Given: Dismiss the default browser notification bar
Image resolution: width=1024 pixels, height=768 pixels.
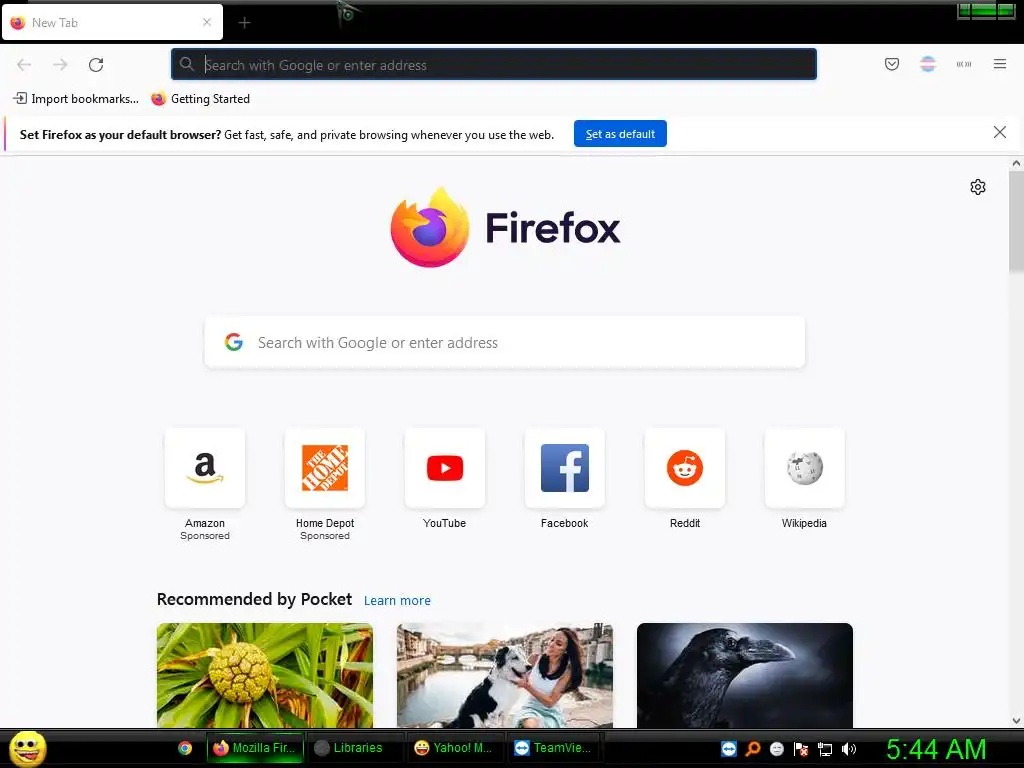Looking at the screenshot, I should (999, 133).
